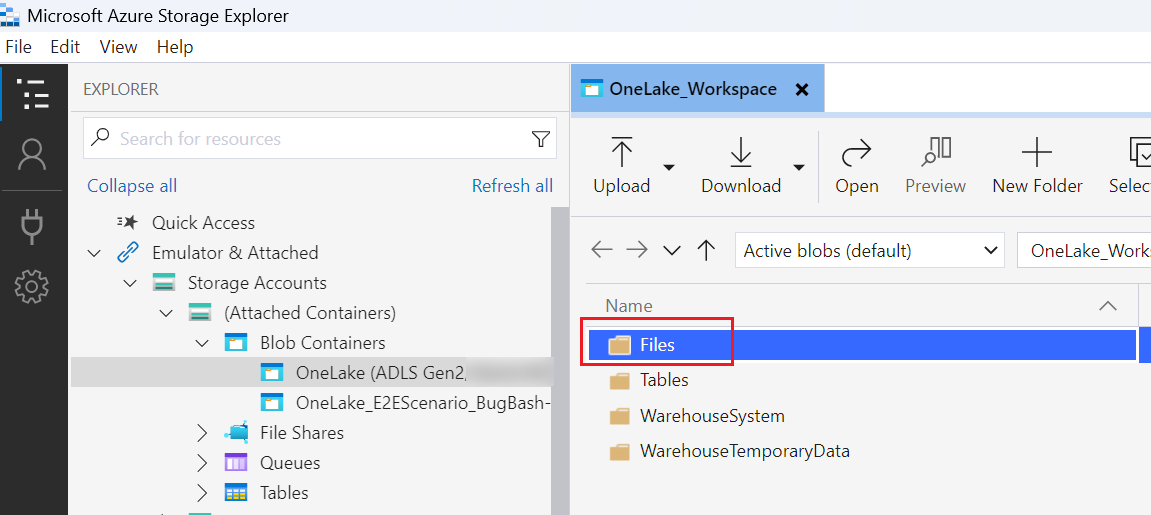Click the filter funnel icon in search box
1151x515 pixels.
tap(540, 138)
